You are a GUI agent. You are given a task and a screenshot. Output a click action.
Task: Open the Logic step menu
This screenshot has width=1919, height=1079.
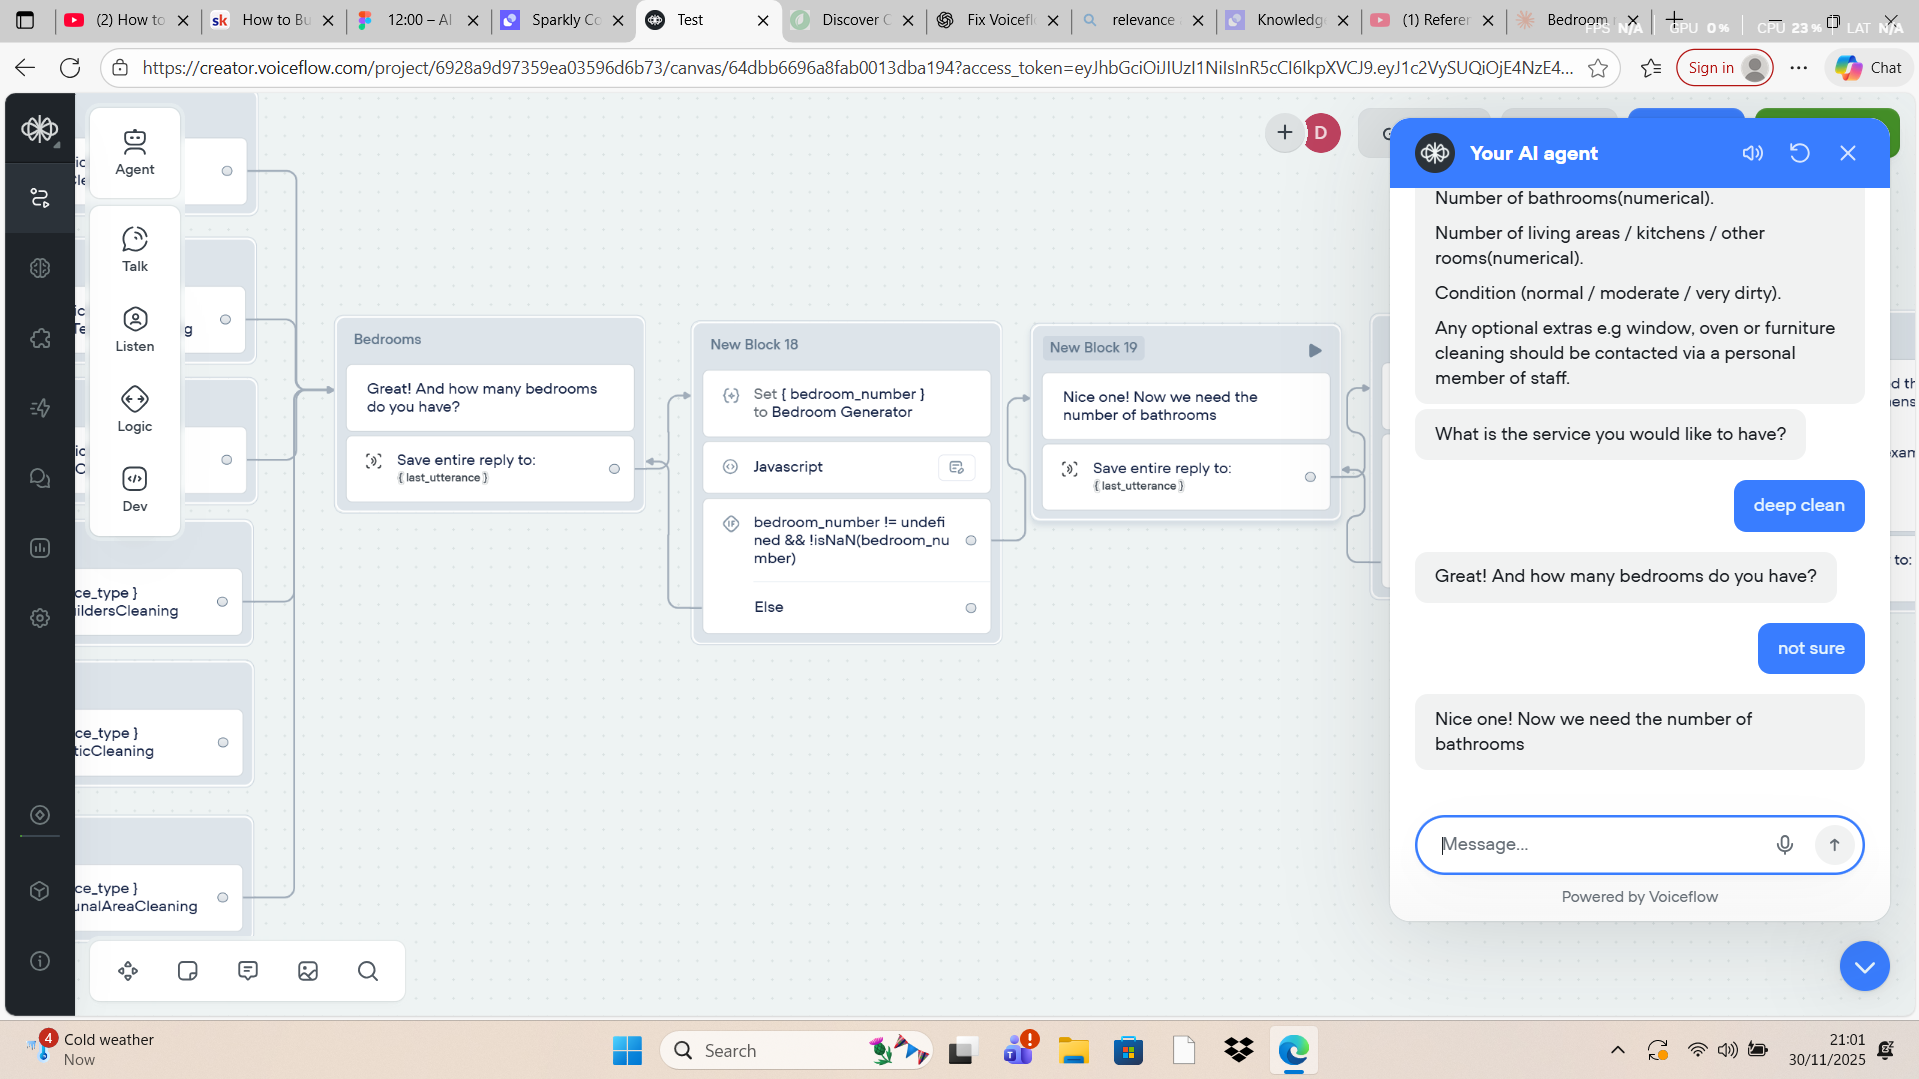pos(135,409)
